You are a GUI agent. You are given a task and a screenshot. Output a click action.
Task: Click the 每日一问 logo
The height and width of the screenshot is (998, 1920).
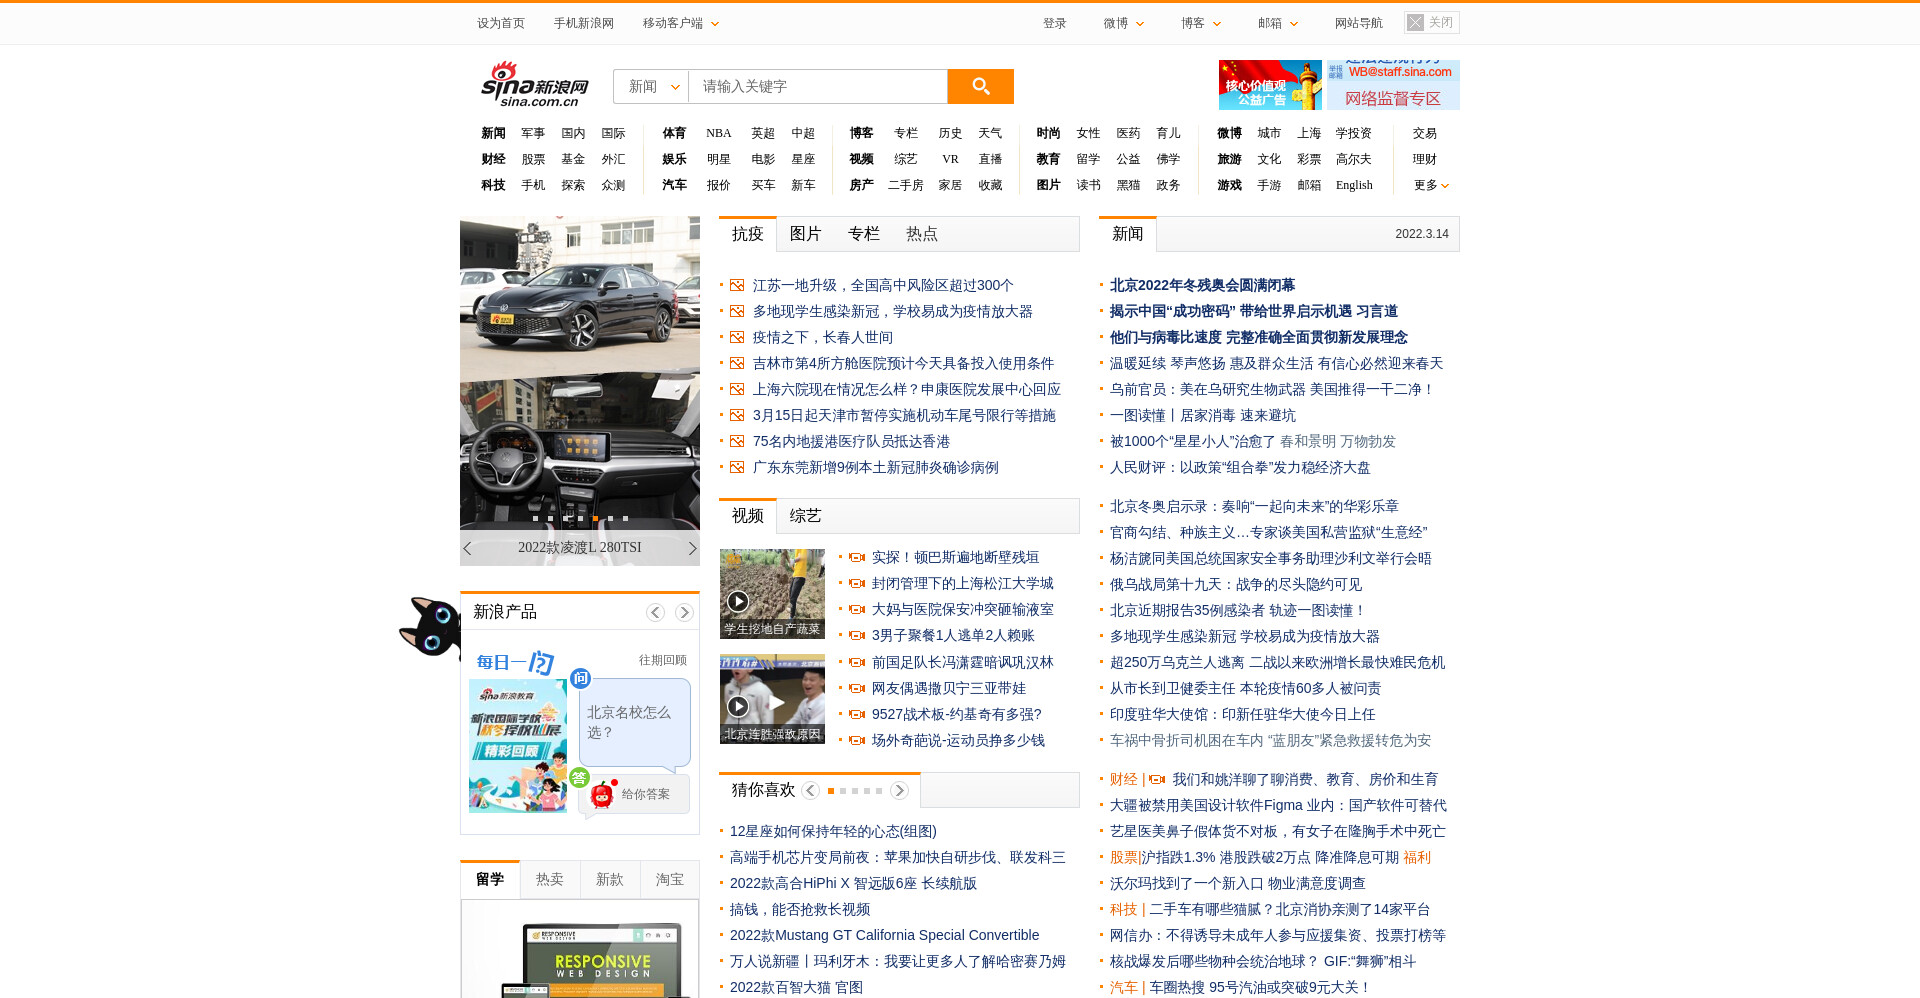(515, 662)
